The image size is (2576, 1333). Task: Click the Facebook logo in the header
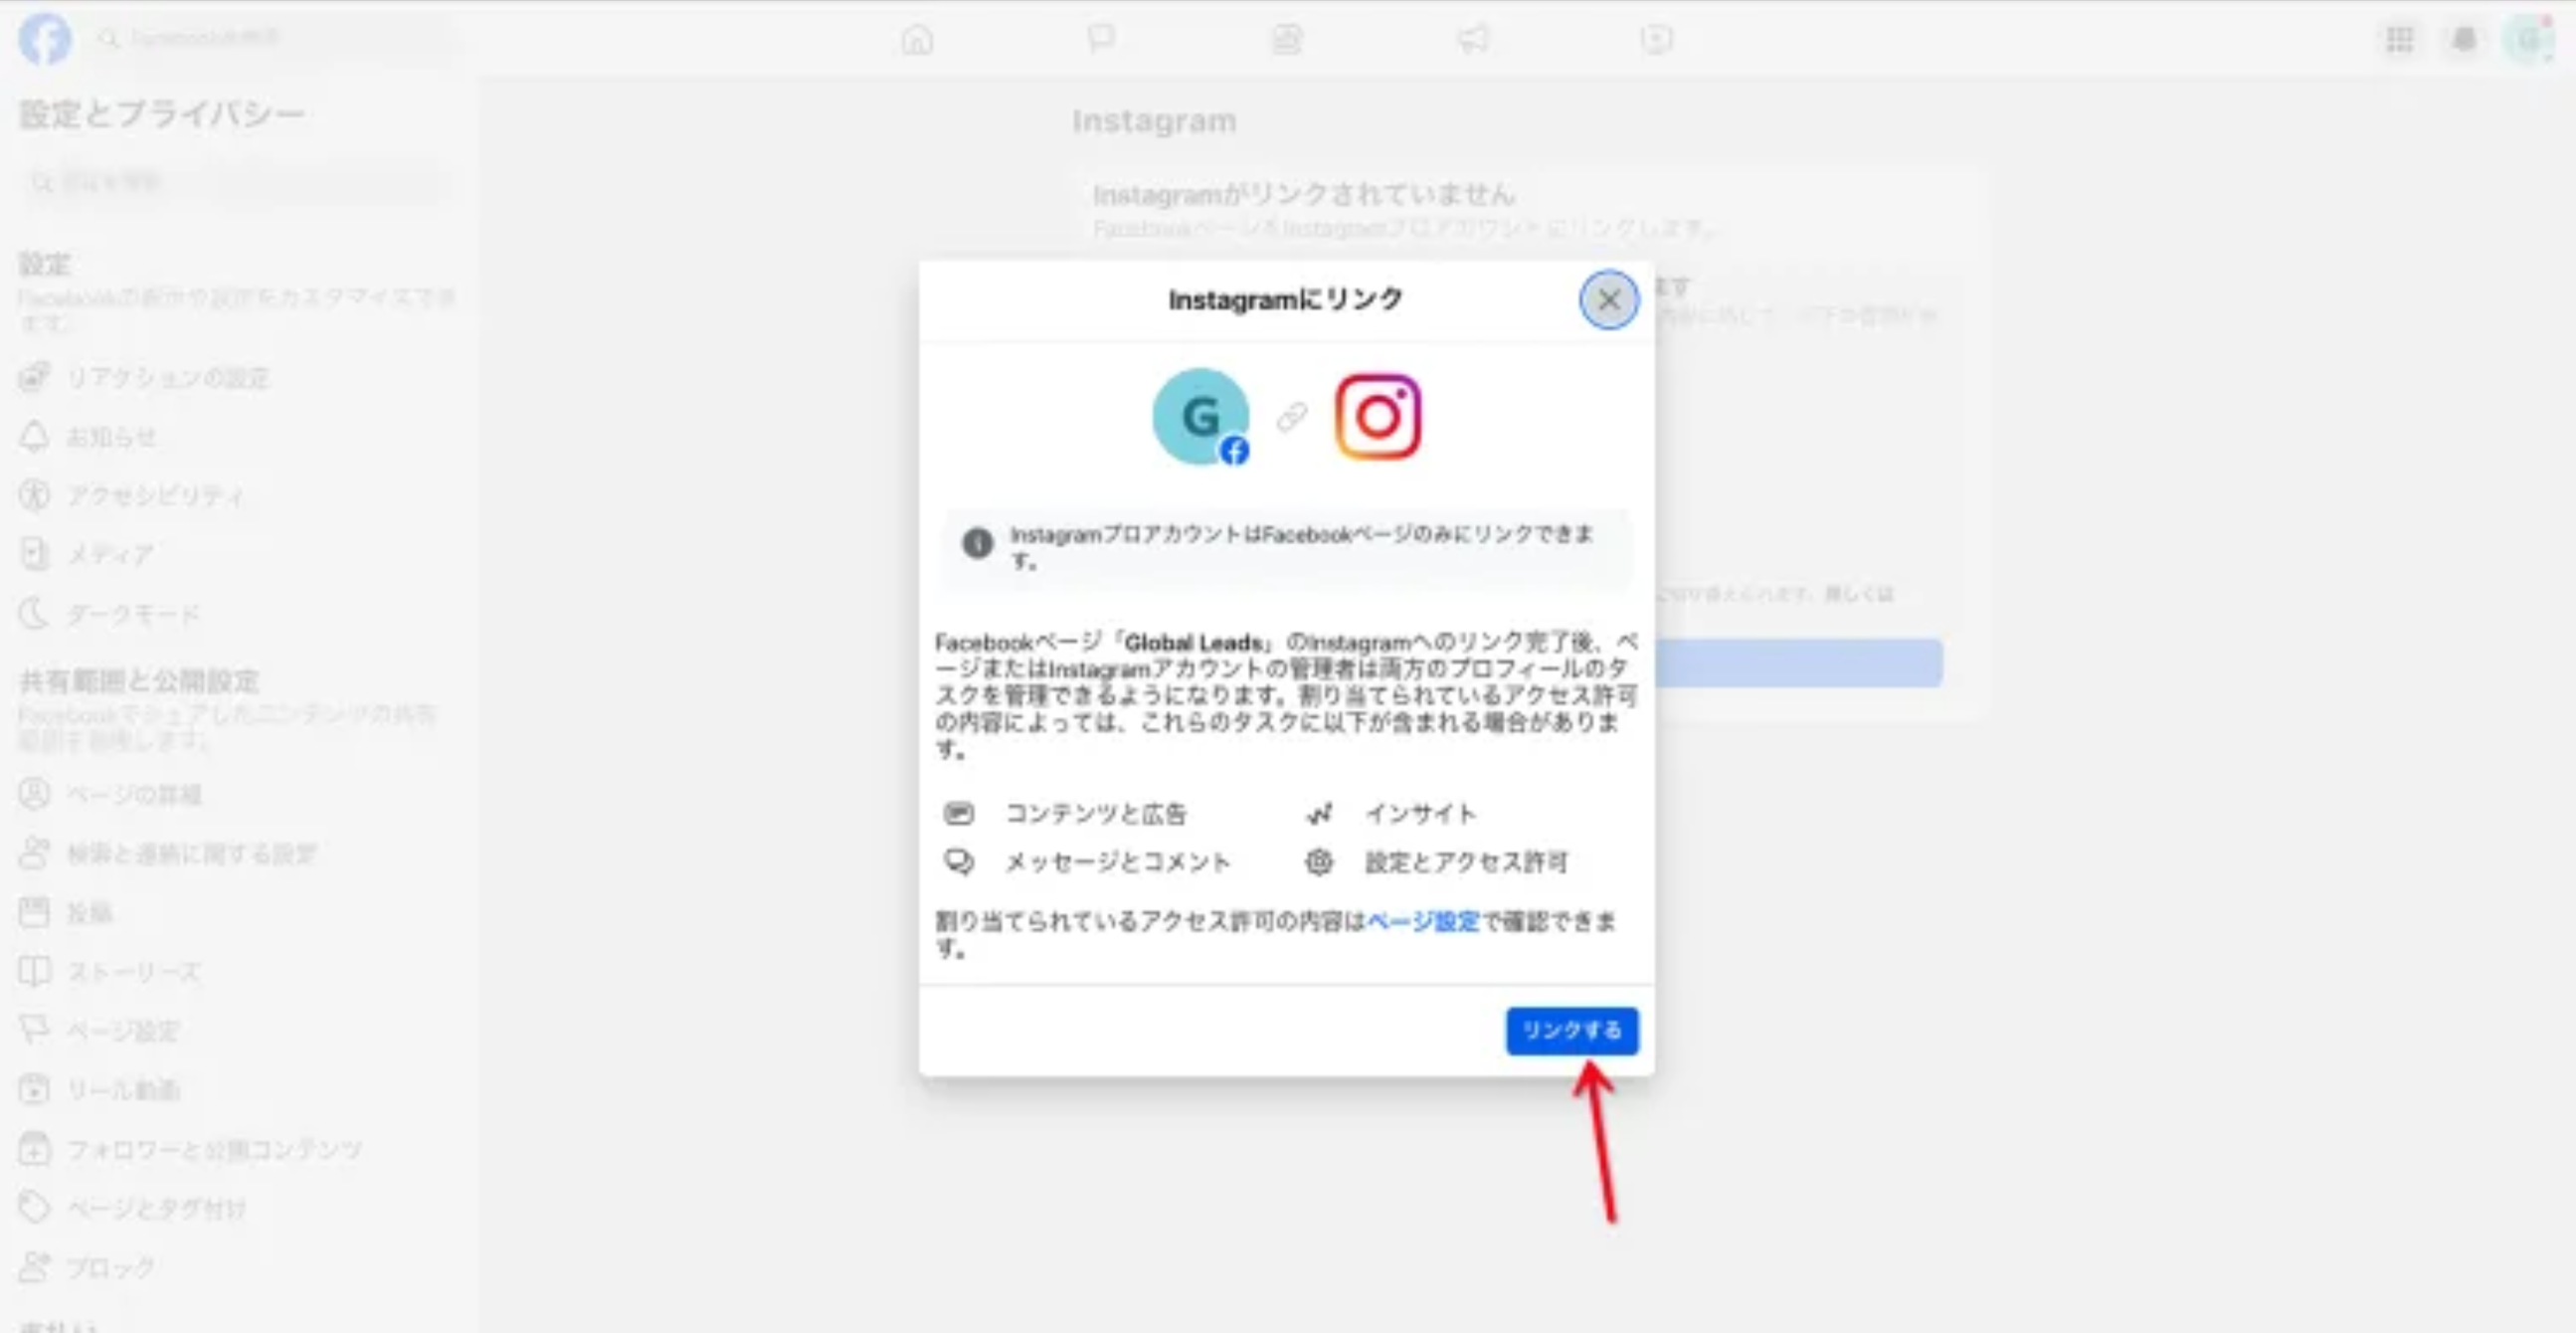pyautogui.click(x=45, y=38)
